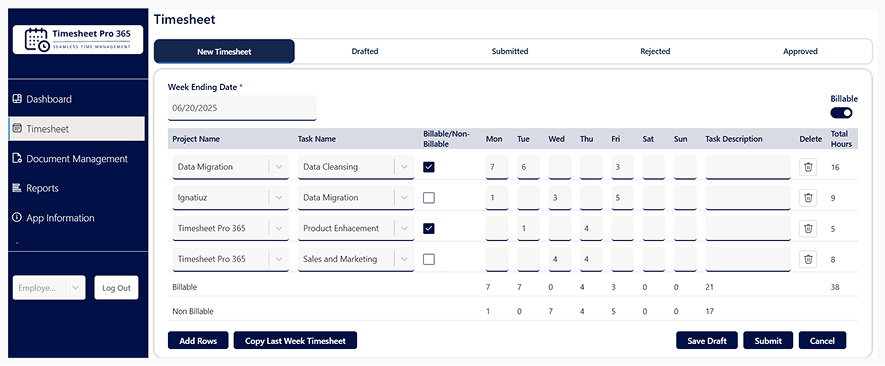Delete the Sales and Marketing row
The width and height of the screenshot is (885, 366).
[x=808, y=259]
